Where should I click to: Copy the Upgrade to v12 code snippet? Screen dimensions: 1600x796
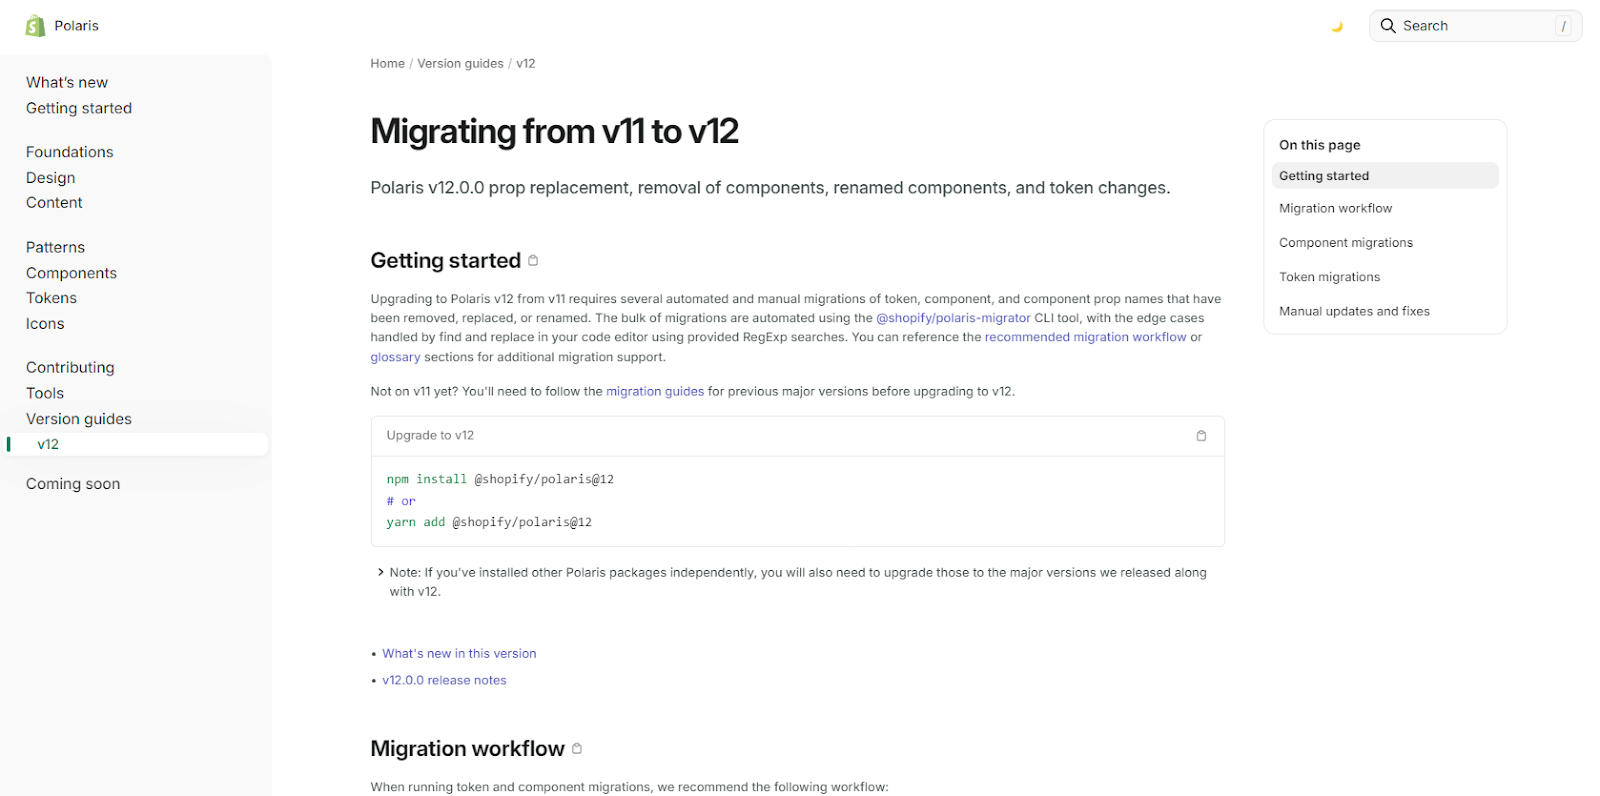pos(1201,436)
